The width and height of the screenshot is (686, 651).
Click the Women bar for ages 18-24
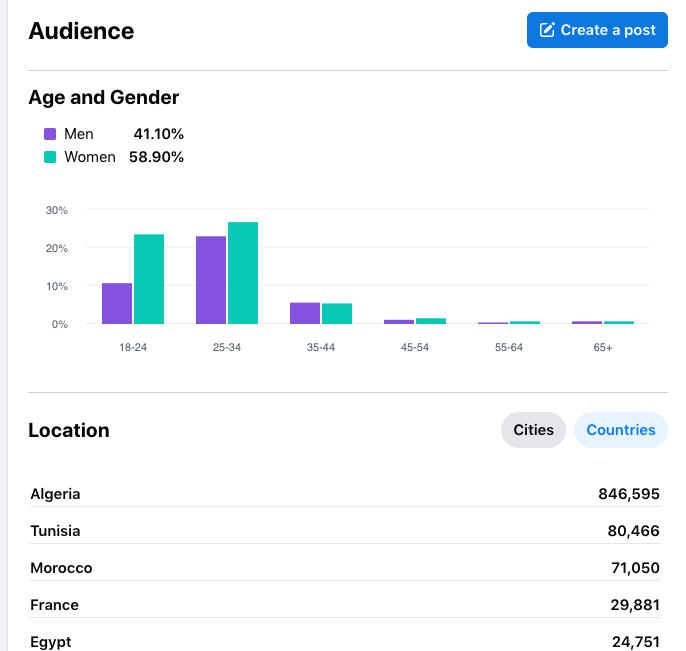(x=149, y=279)
